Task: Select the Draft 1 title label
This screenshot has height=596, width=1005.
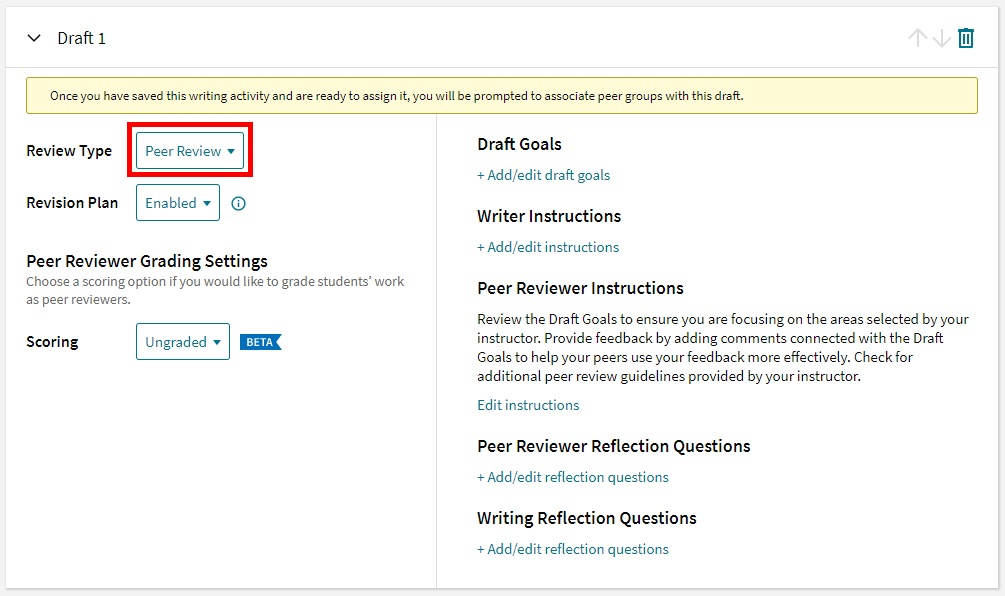Action: point(81,37)
